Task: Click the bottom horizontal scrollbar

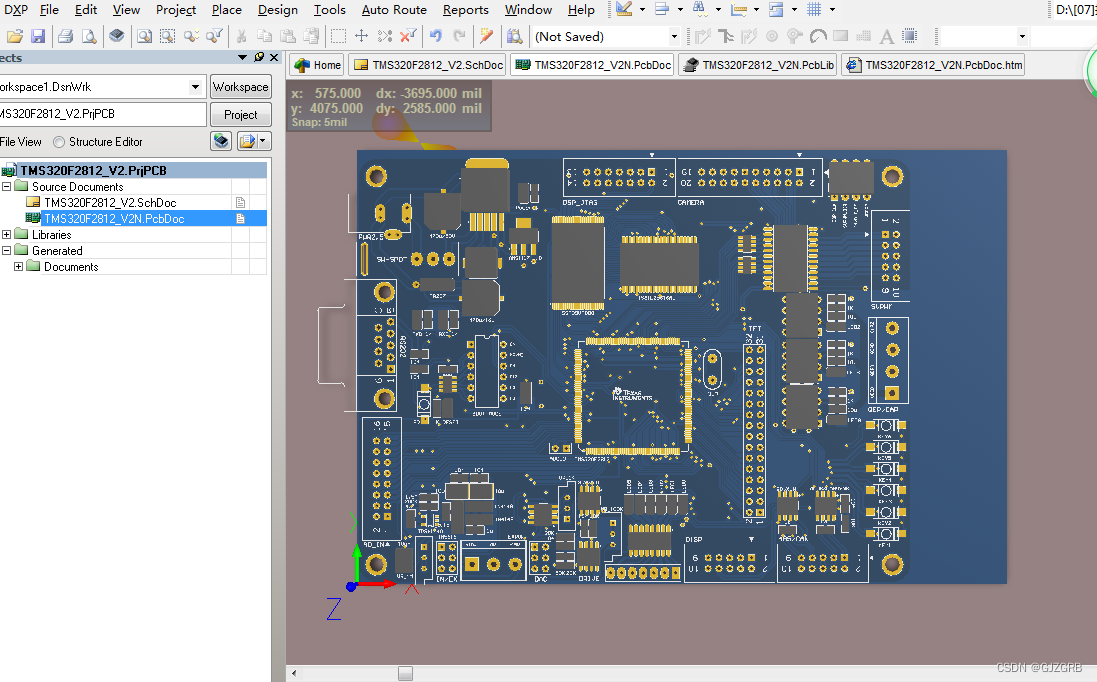Action: pyautogui.click(x=405, y=673)
